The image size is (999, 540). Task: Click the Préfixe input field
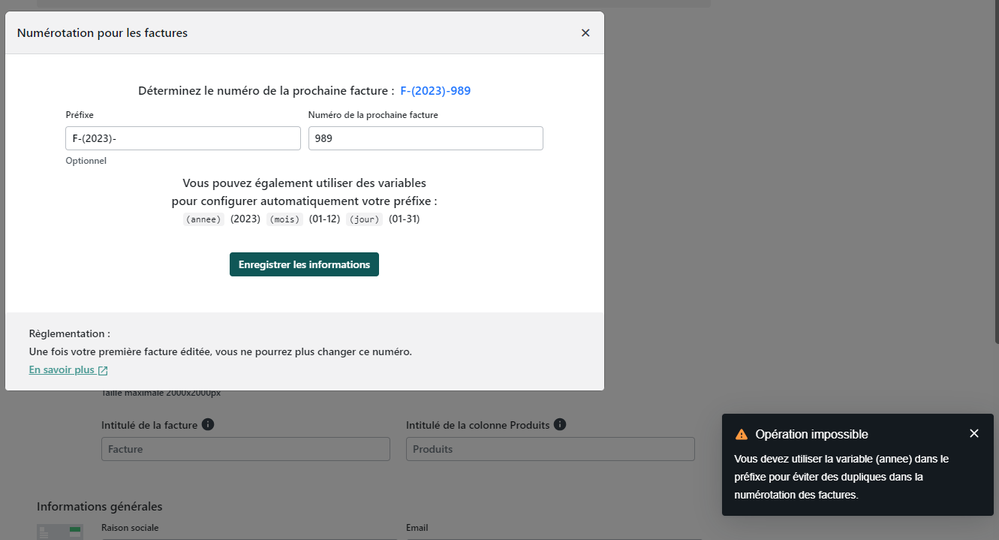tap(183, 138)
